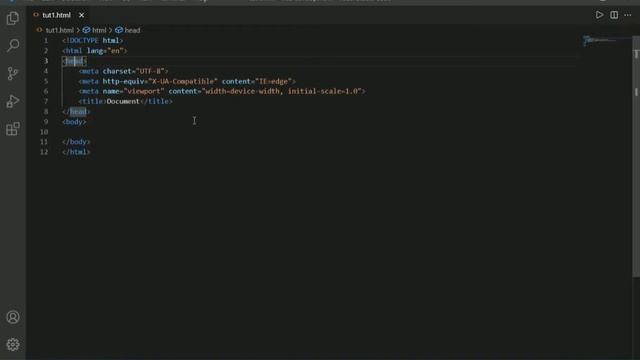Image resolution: width=640 pixels, height=360 pixels.
Task: Click the meta charset="UTF-8" line
Action: [x=123, y=71]
